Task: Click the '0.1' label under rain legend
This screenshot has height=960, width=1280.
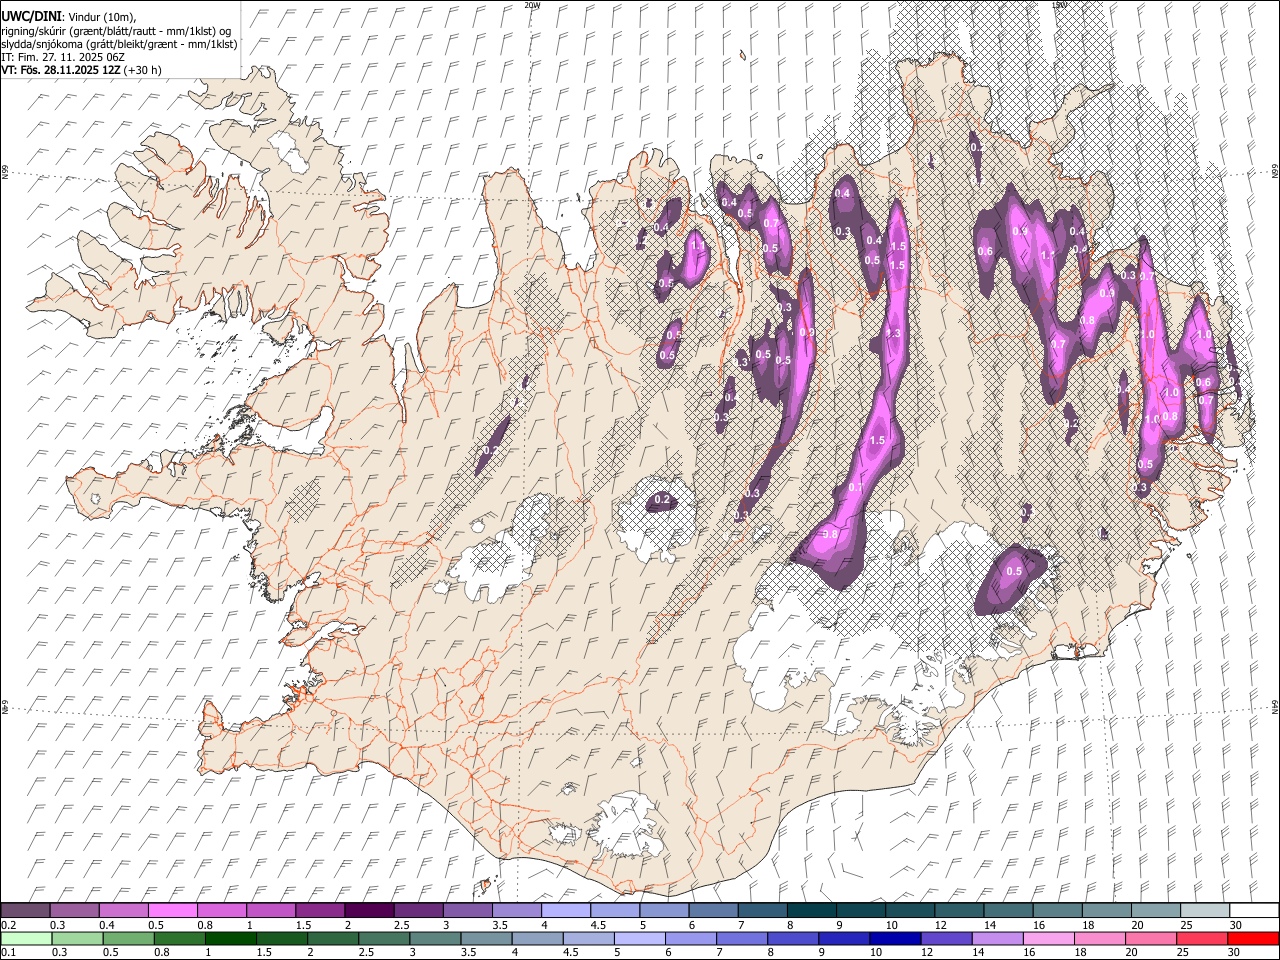Action: [8, 952]
